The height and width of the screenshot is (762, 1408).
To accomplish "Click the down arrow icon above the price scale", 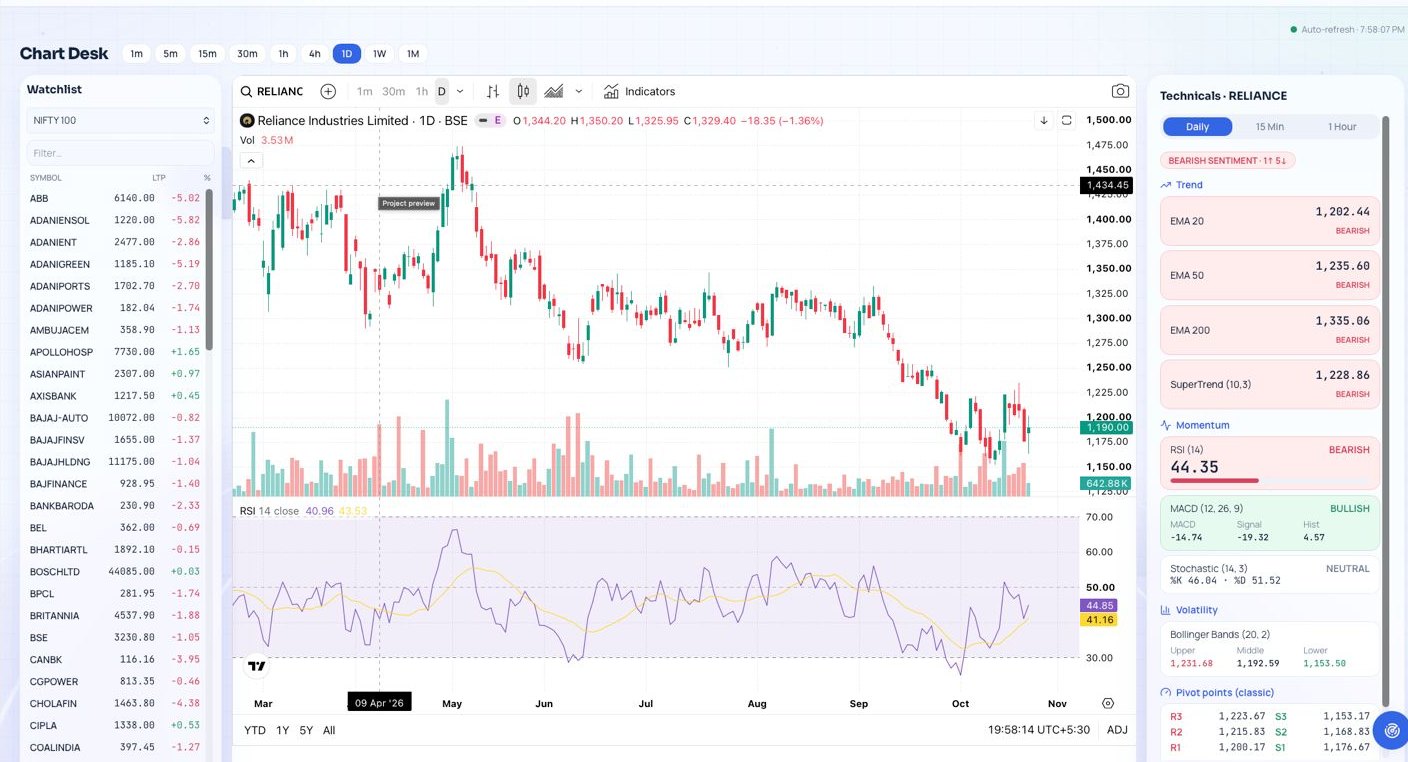I will (1044, 120).
